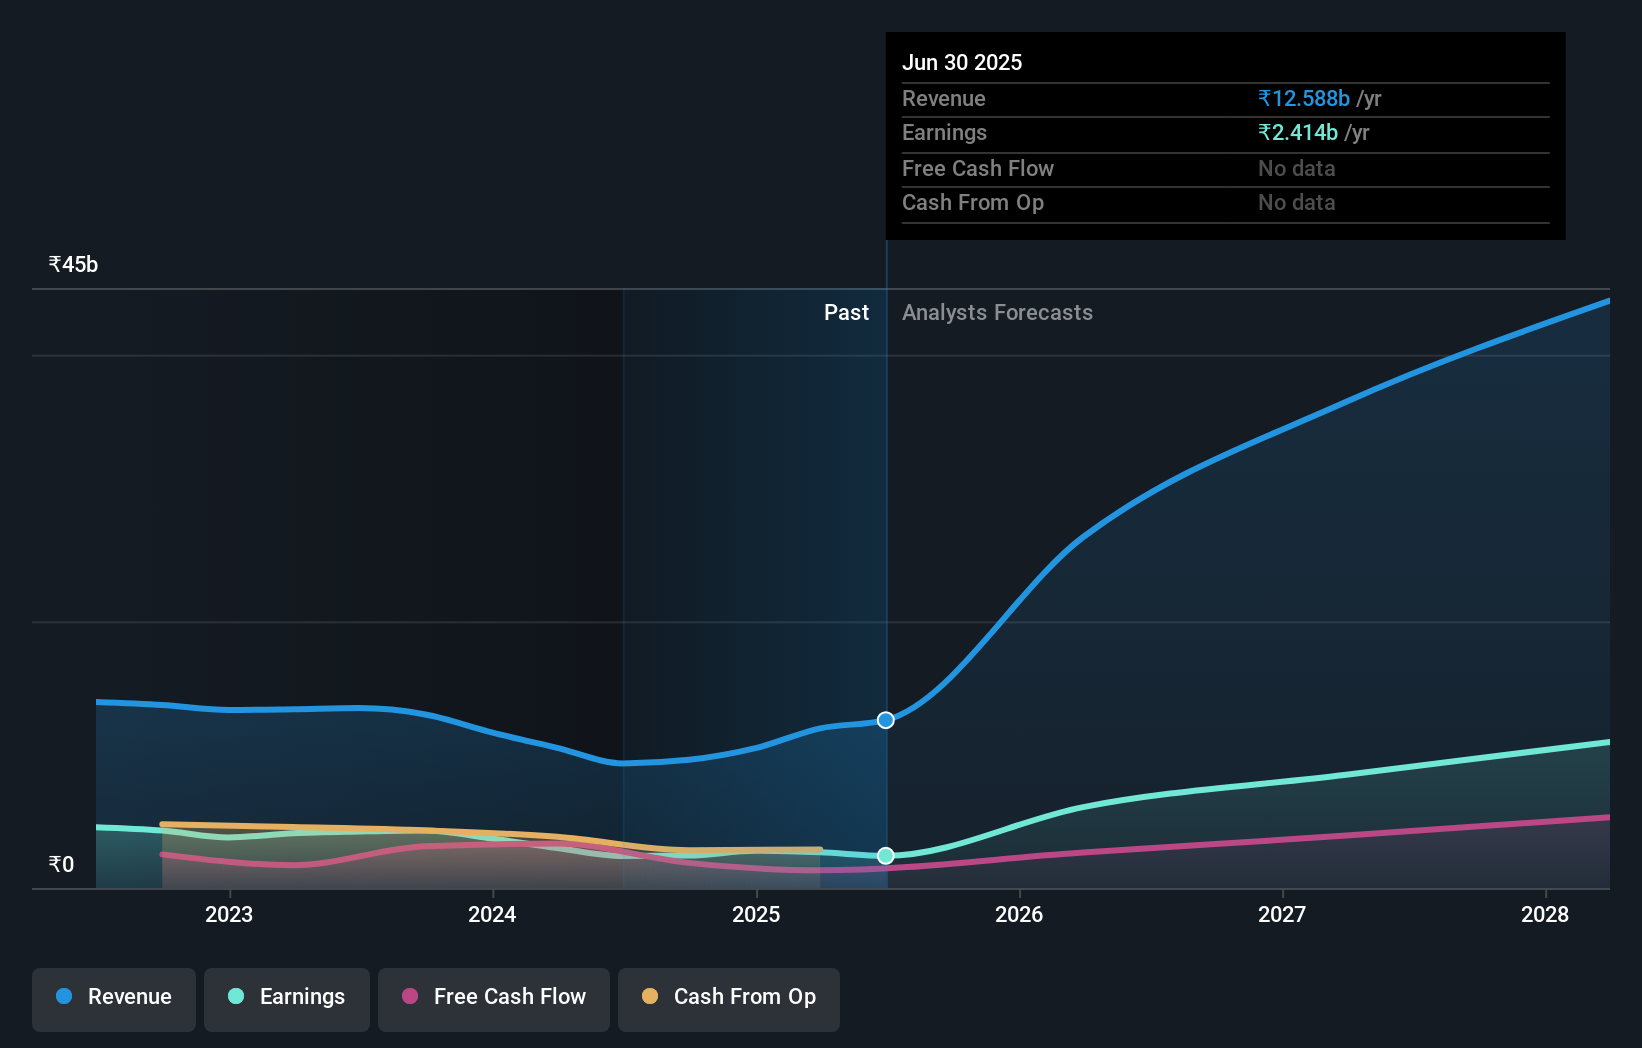The image size is (1642, 1048).
Task: Toggle the Revenue series visibility
Action: pos(113,999)
